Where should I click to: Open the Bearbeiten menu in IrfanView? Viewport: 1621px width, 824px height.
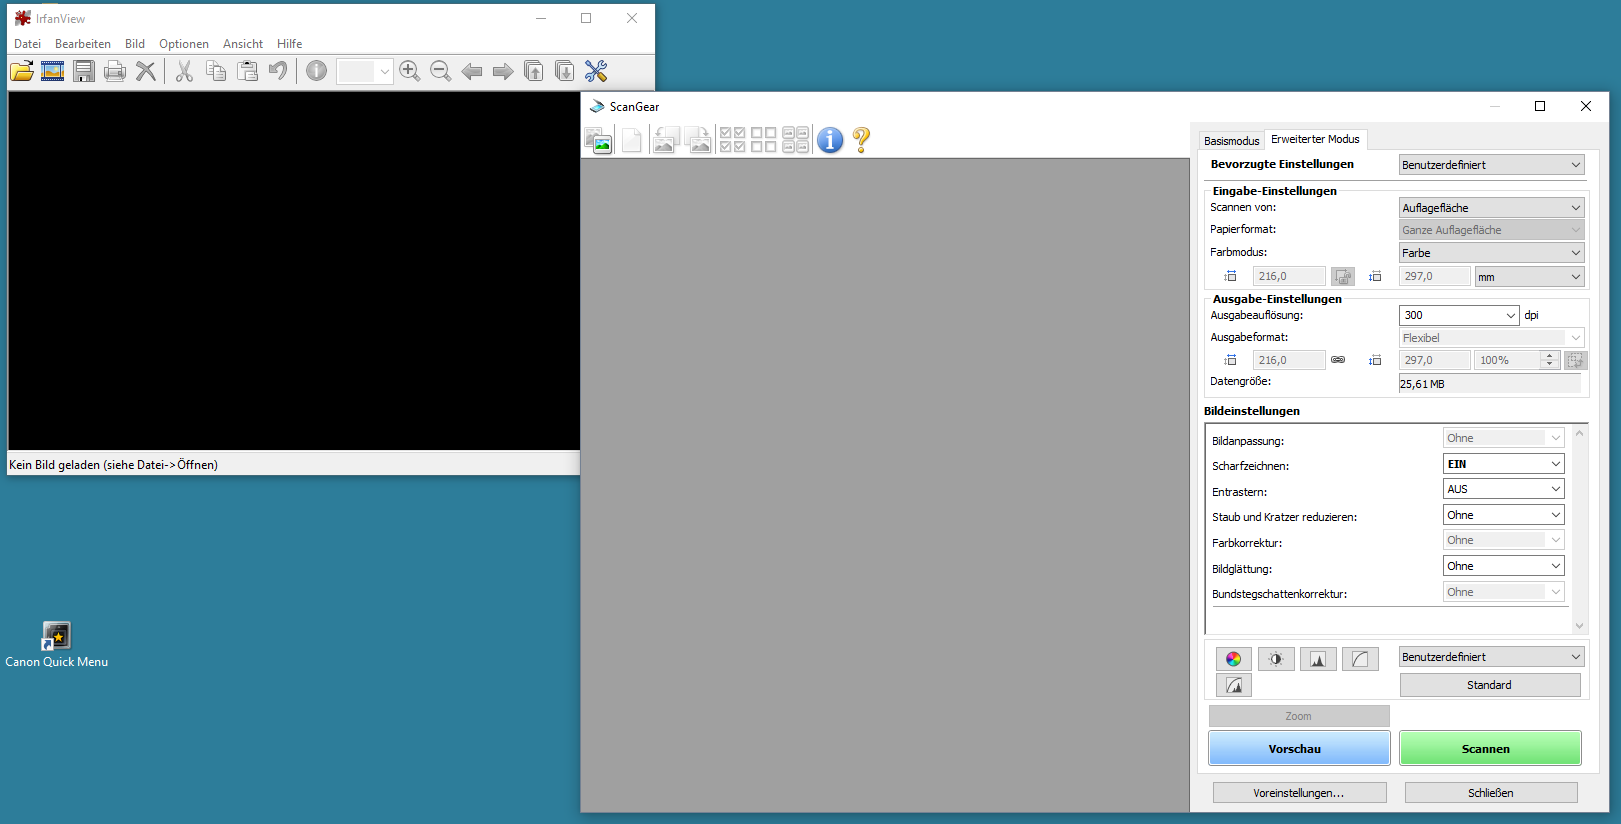pyautogui.click(x=83, y=44)
